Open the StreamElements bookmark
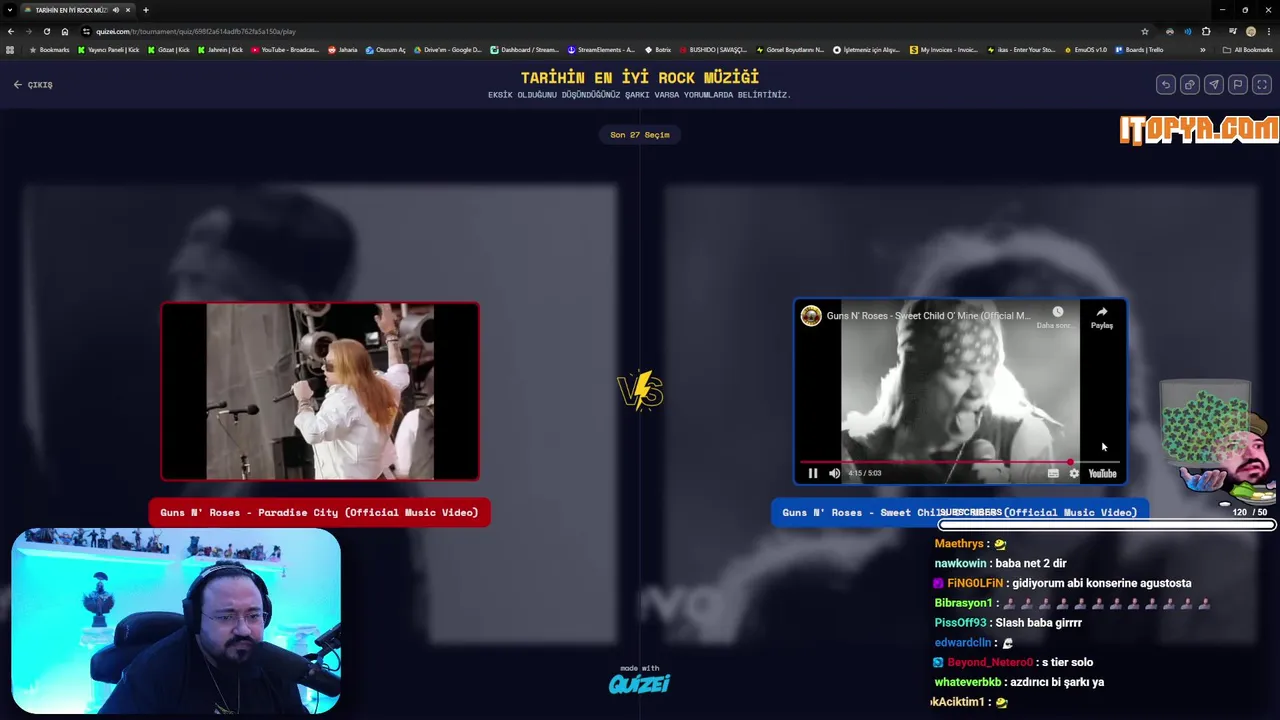Screen dimensions: 1280x720 [601, 50]
